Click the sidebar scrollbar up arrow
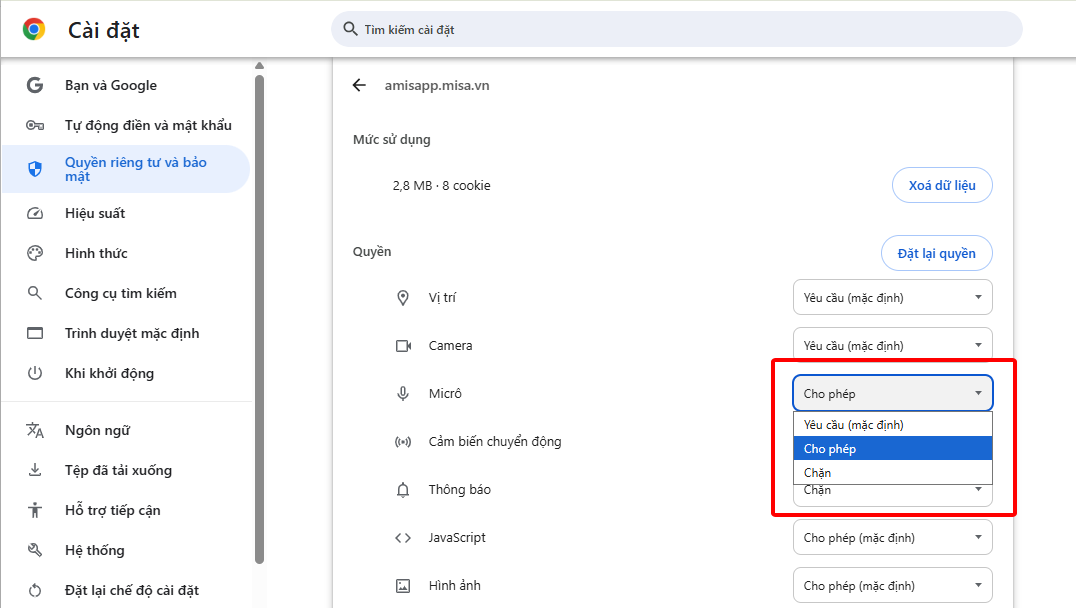 259,66
